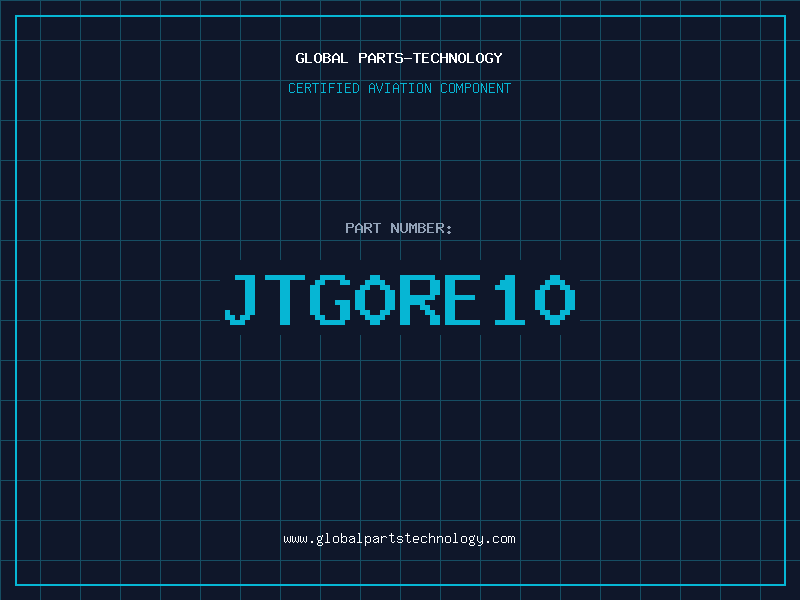Click the word AVIATION in the subtitle

tap(399, 89)
